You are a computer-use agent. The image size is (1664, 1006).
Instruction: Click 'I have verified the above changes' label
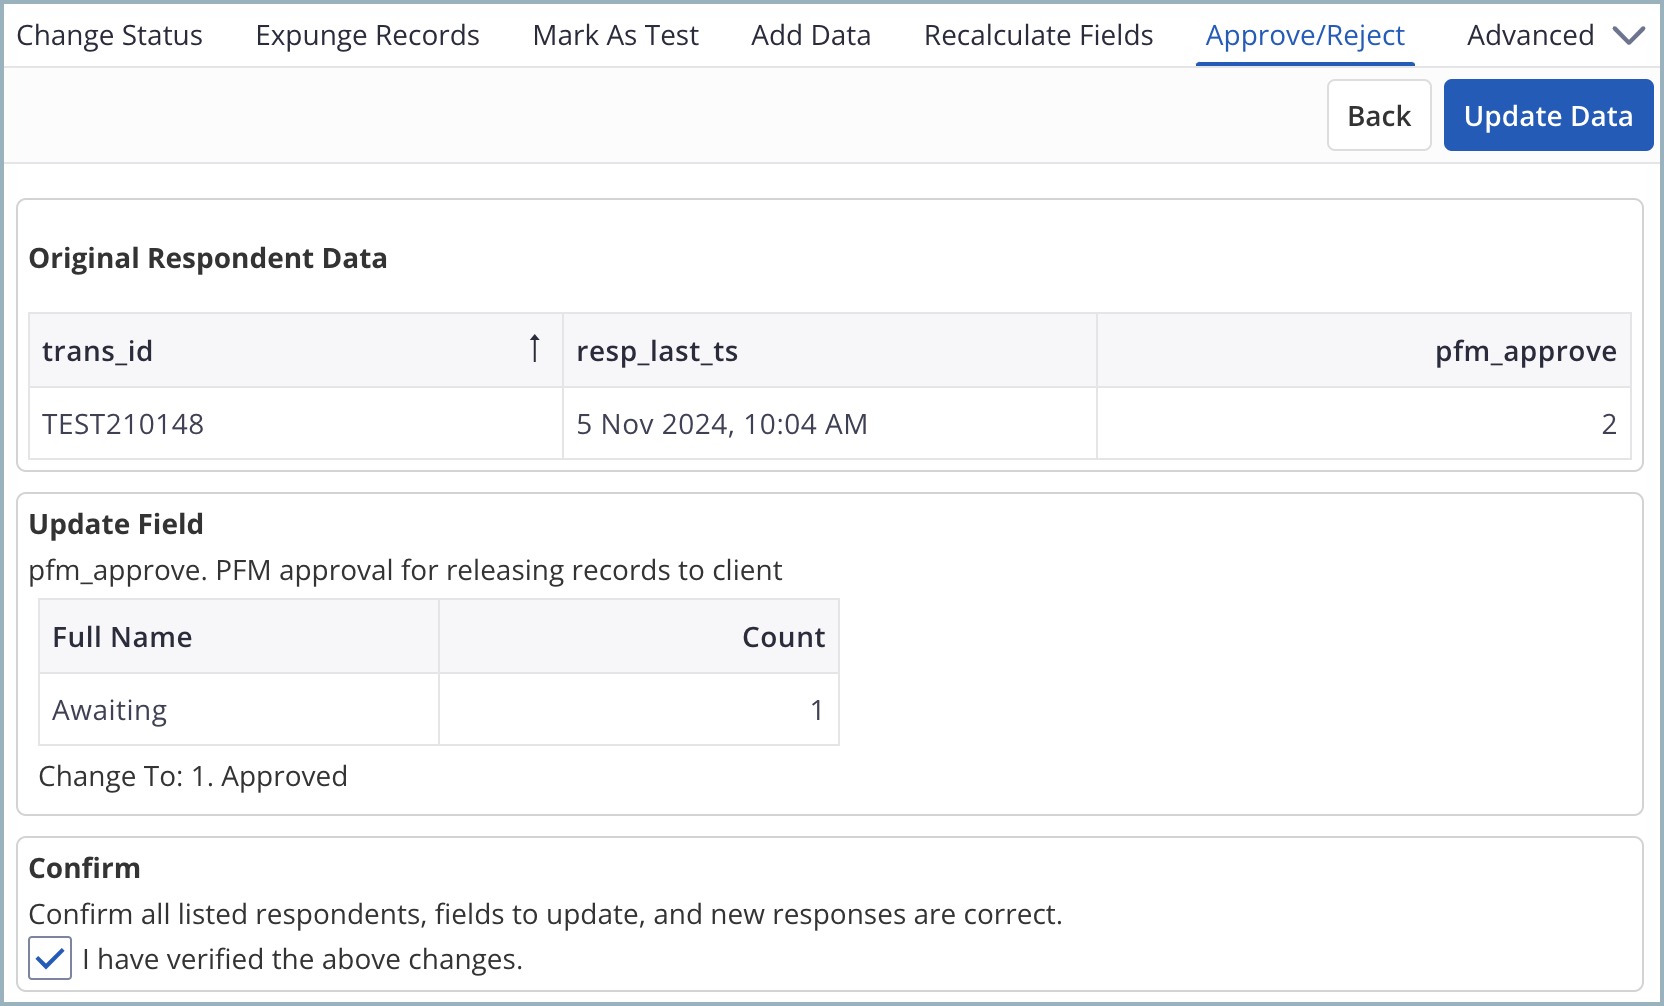[302, 959]
